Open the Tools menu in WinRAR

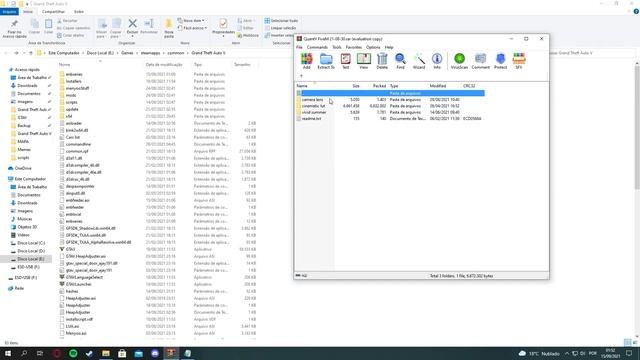pos(337,47)
